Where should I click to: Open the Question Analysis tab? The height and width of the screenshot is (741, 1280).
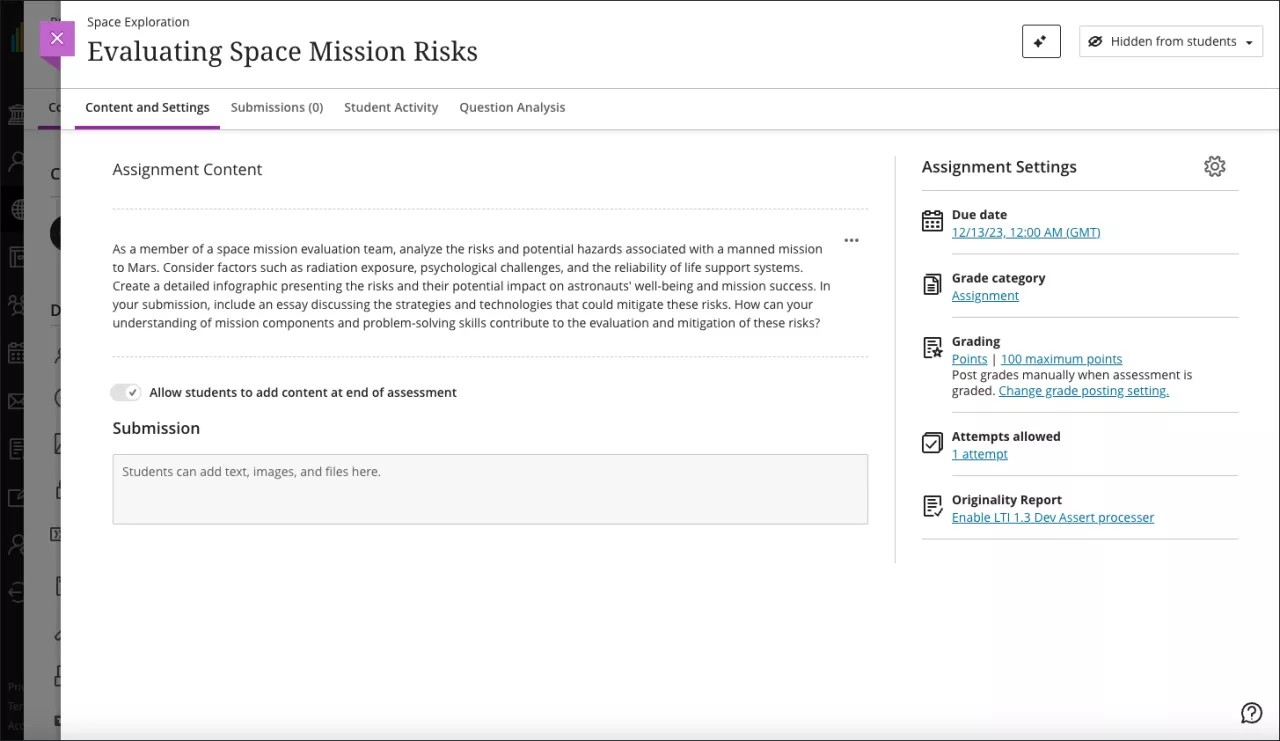pyautogui.click(x=512, y=107)
